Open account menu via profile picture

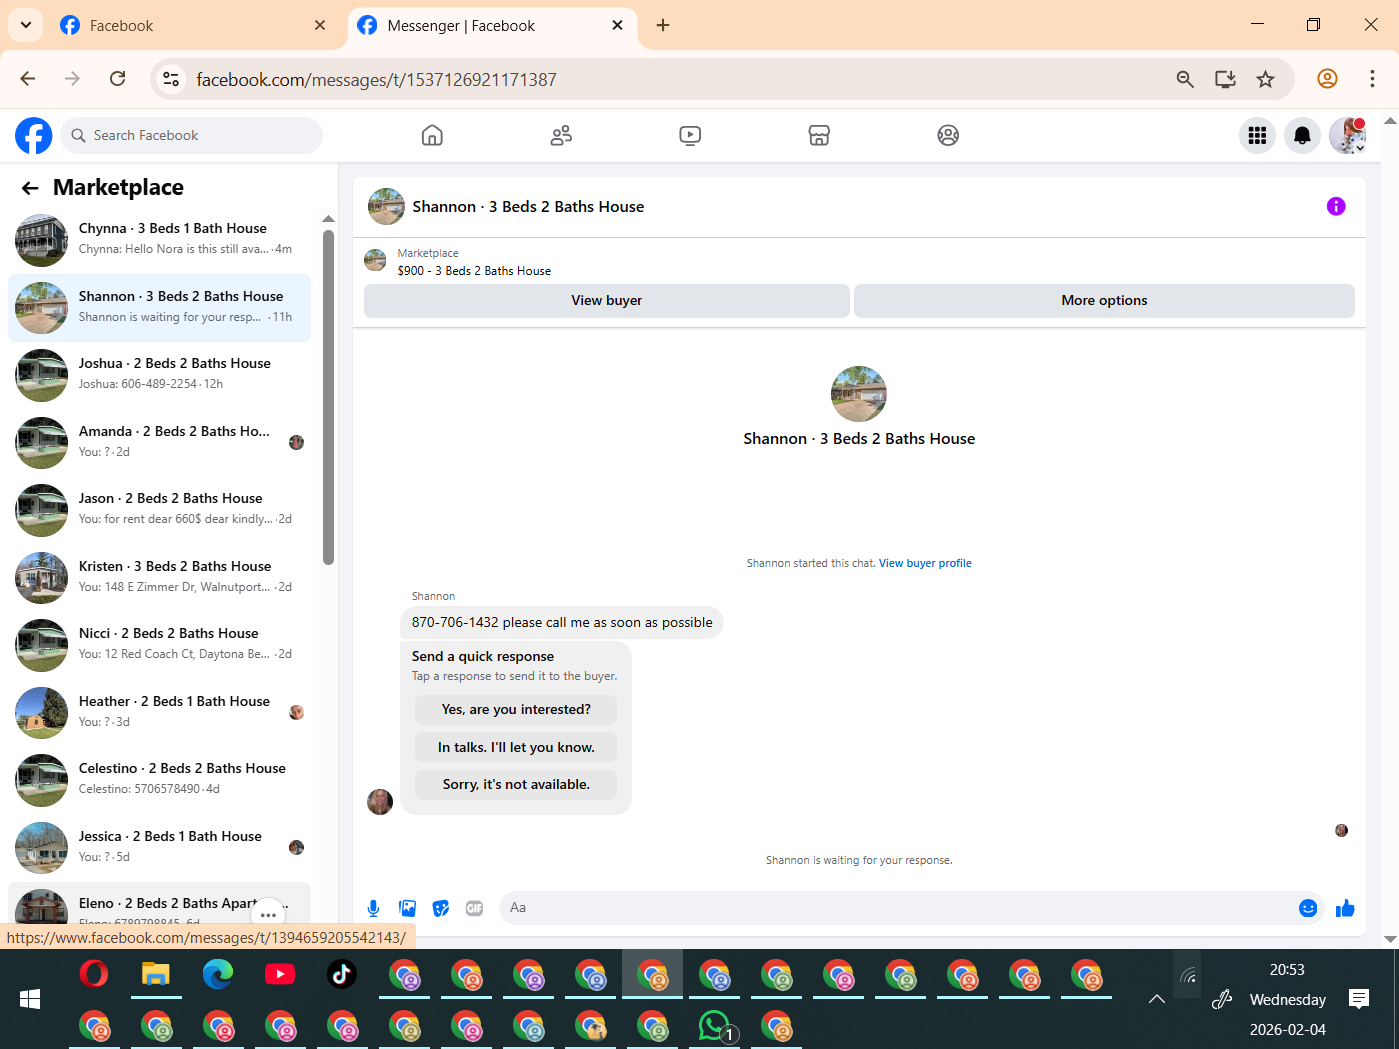pos(1347,135)
